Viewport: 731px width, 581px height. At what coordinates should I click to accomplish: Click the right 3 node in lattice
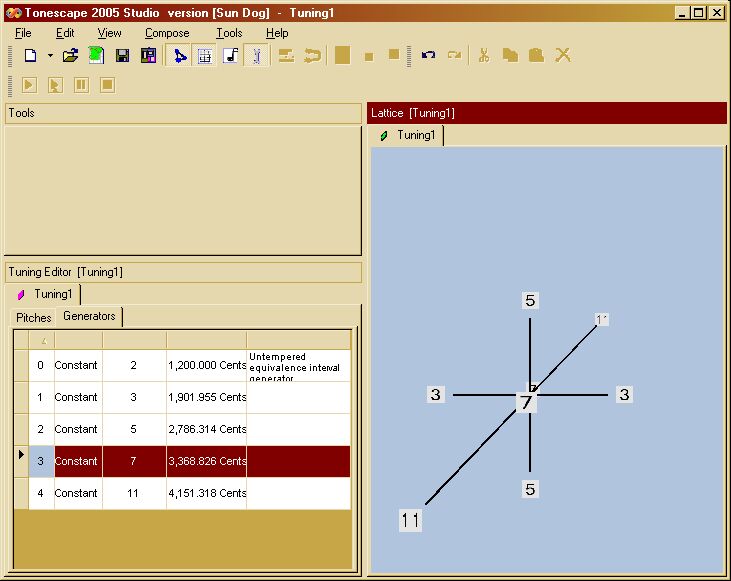click(624, 394)
